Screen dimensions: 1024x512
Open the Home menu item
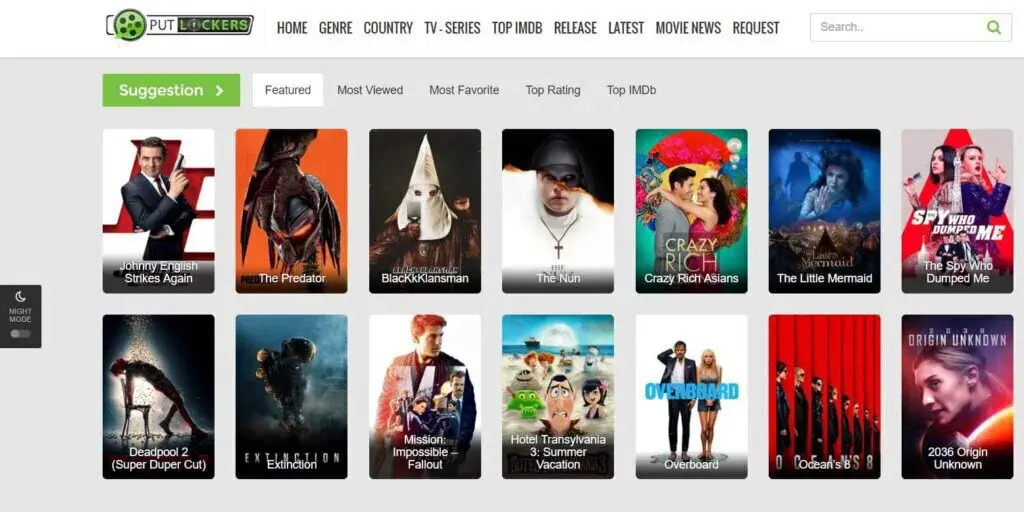[292, 28]
